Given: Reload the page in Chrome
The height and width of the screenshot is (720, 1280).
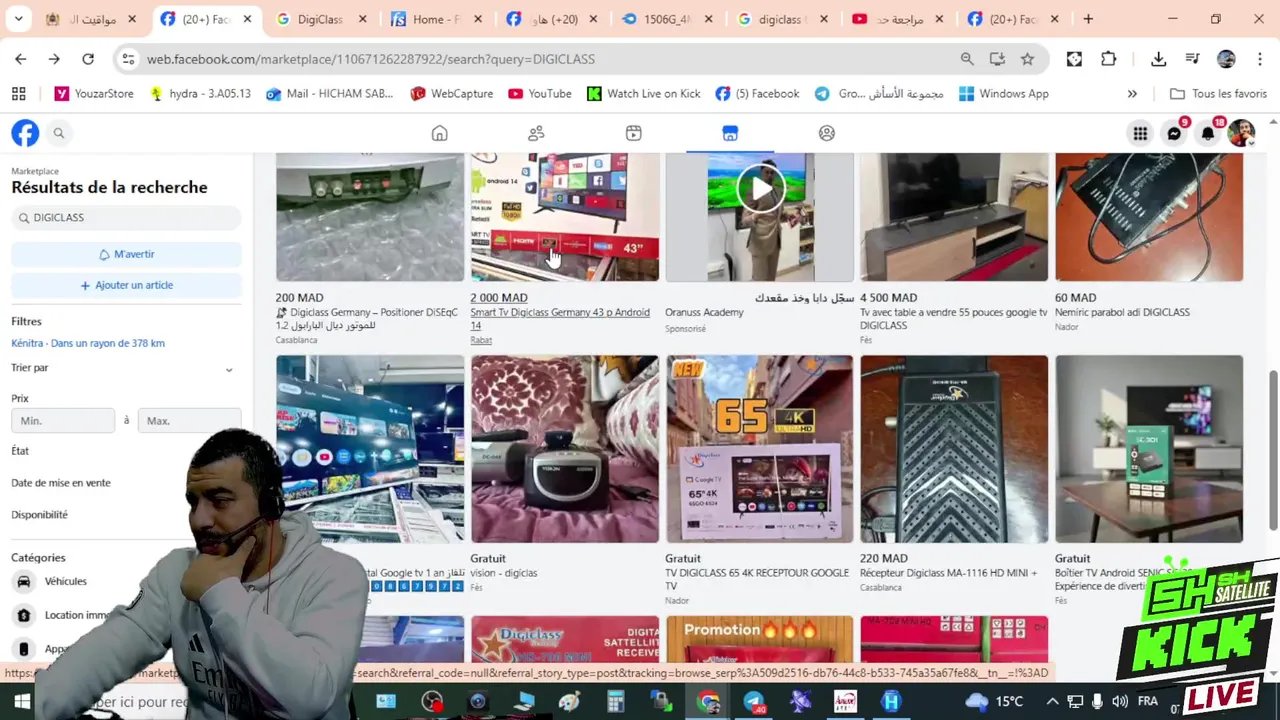Looking at the screenshot, I should point(88,59).
